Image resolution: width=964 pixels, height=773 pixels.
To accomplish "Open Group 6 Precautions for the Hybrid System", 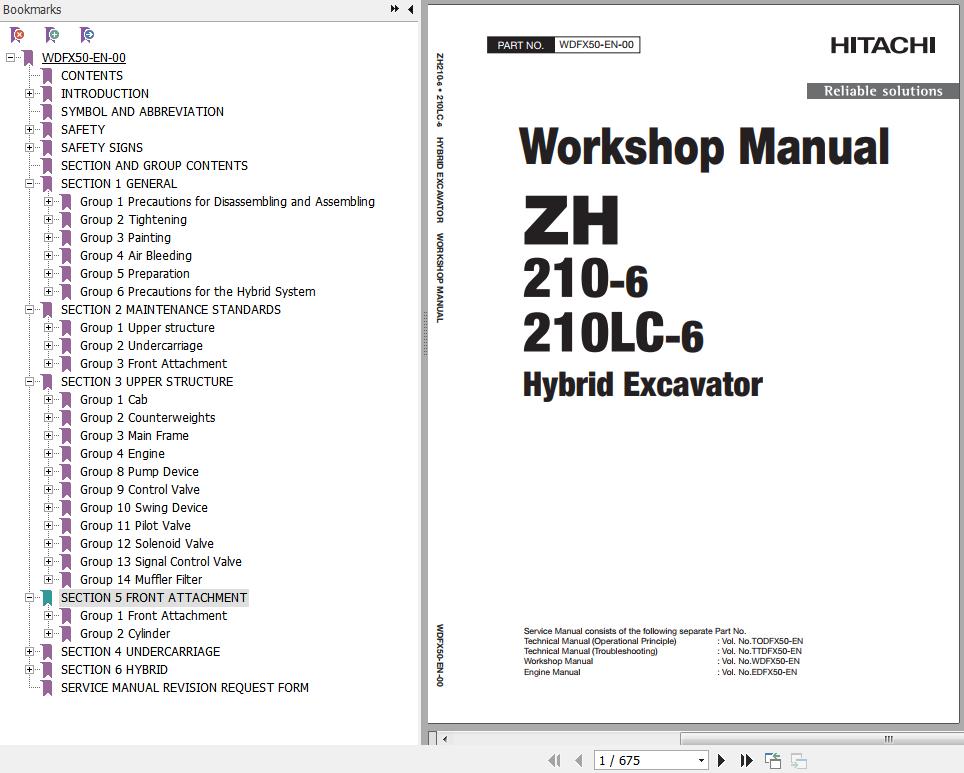I will pos(197,292).
